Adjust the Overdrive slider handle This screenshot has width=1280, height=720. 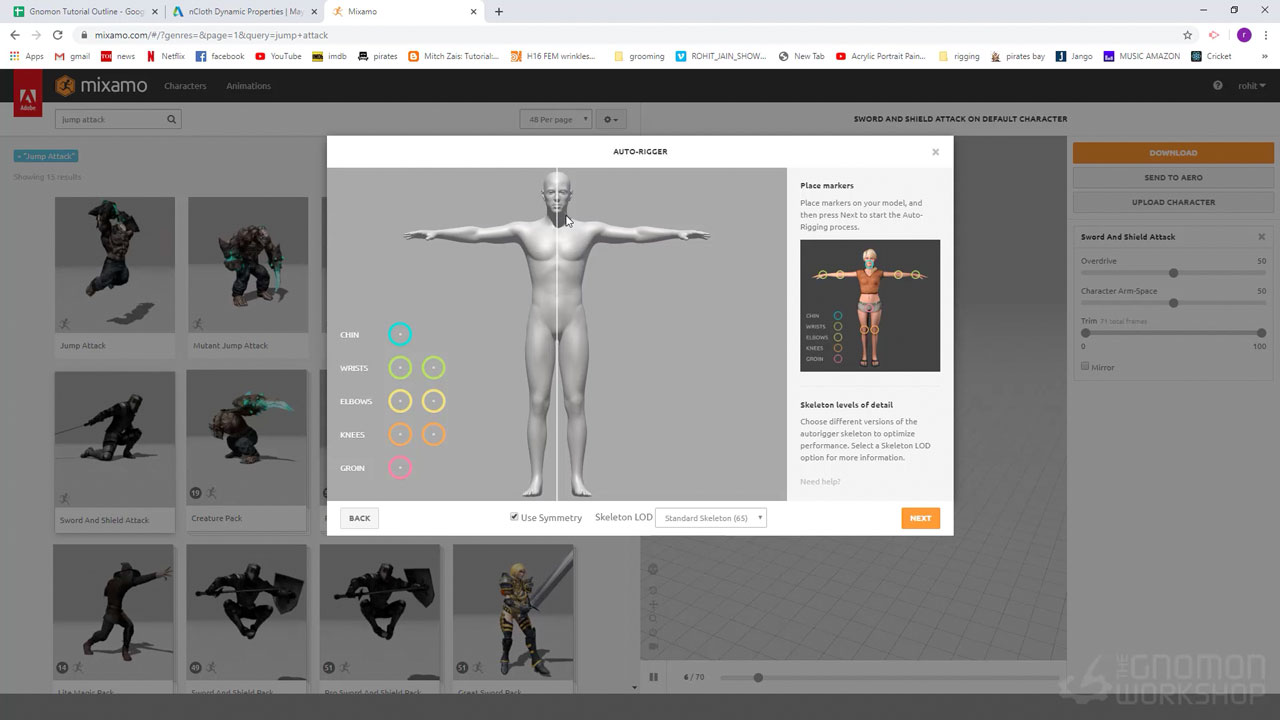(x=1173, y=273)
